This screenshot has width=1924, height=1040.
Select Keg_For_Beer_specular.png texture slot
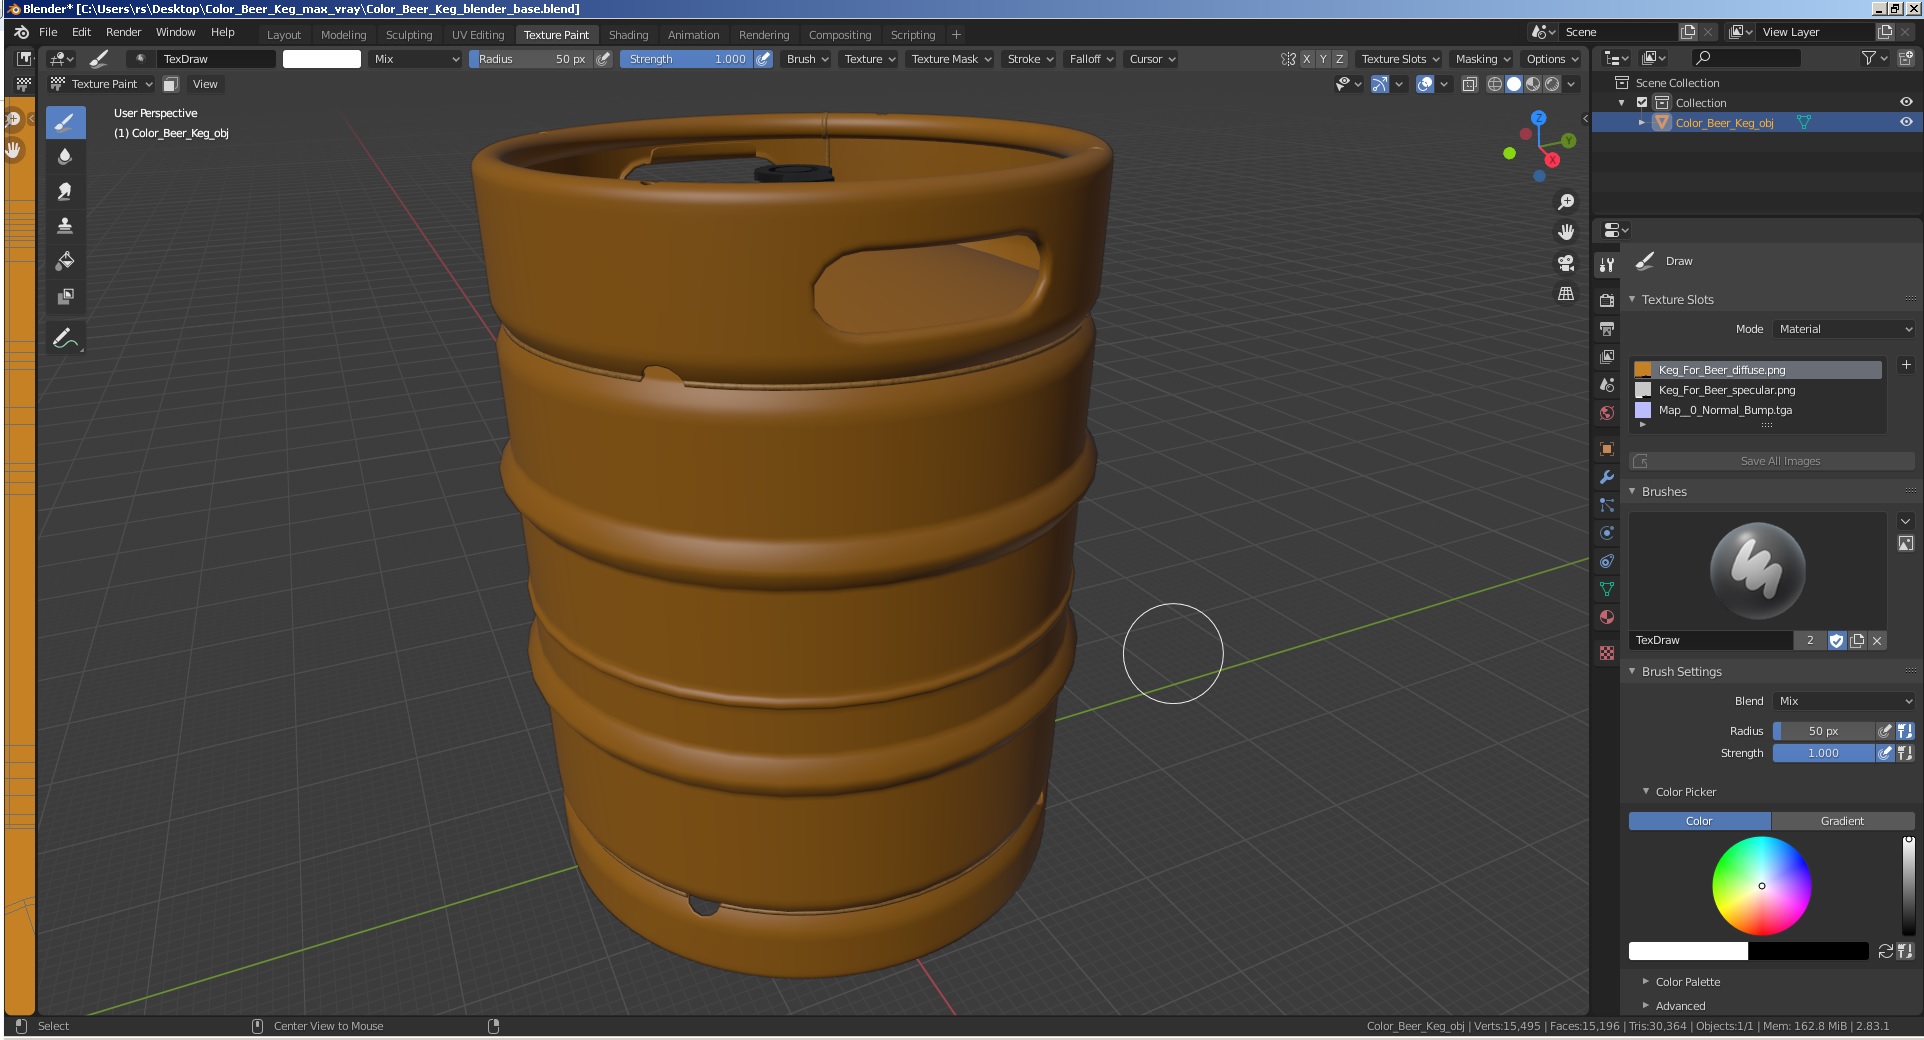pyautogui.click(x=1757, y=390)
